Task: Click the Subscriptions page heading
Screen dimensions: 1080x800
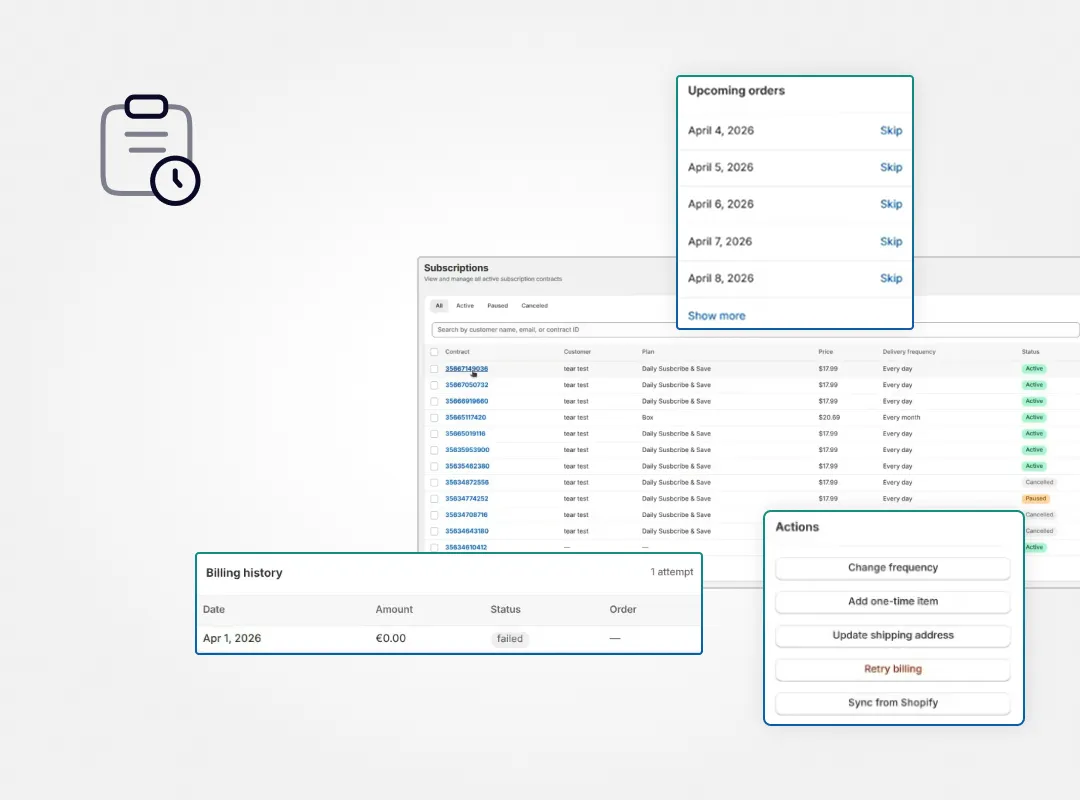Action: point(456,268)
